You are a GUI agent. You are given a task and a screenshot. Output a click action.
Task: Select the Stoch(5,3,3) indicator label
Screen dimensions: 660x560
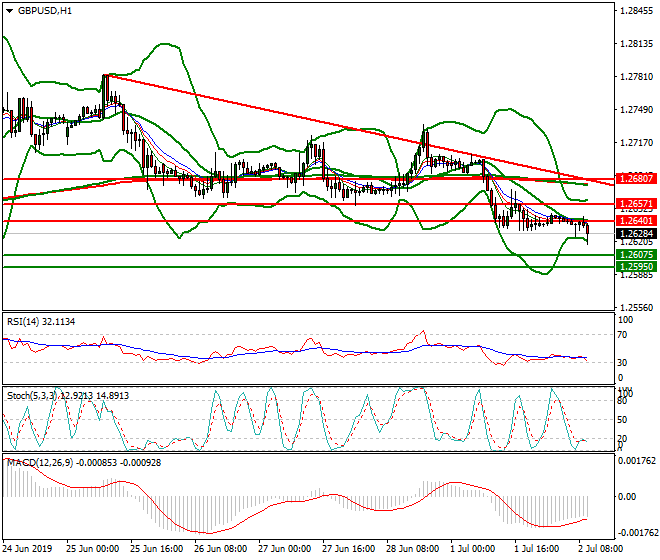68,395
